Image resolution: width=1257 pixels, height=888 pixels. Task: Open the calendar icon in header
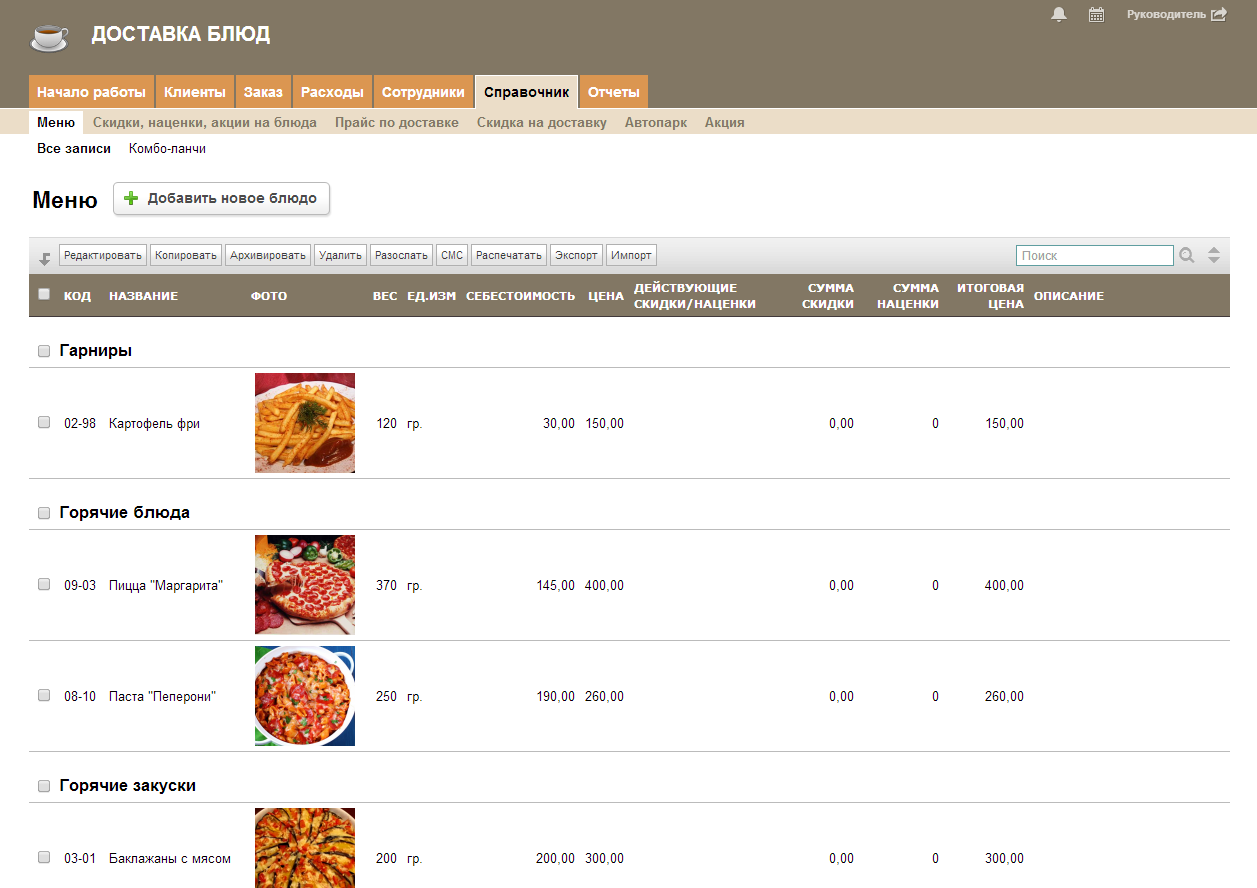click(1096, 15)
